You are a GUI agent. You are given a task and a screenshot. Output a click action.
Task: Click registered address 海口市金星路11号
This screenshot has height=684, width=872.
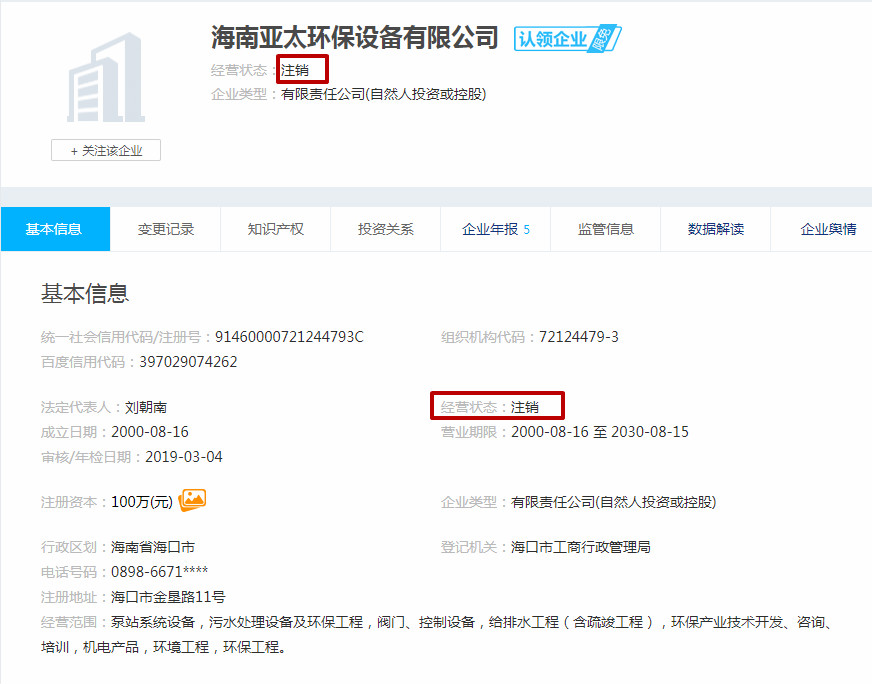[x=168, y=597]
